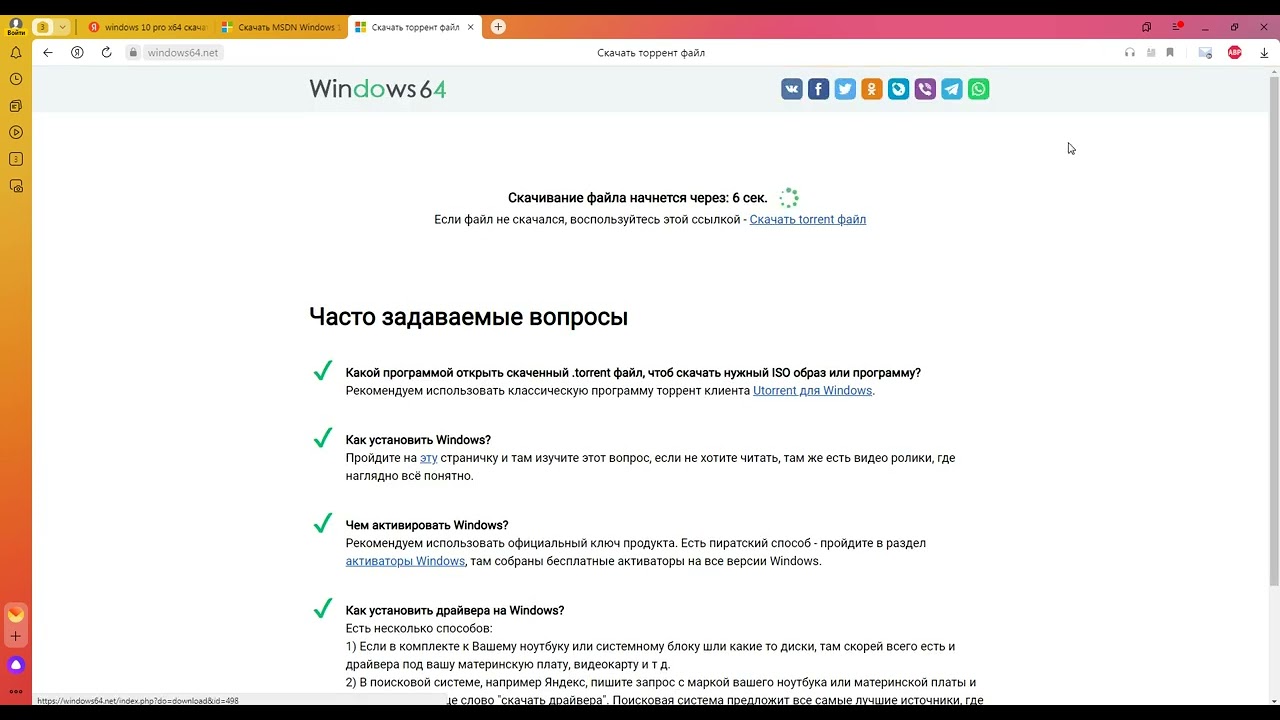The width and height of the screenshot is (1280, 720).
Task: Click the headphones read-aloud icon
Action: (1130, 53)
